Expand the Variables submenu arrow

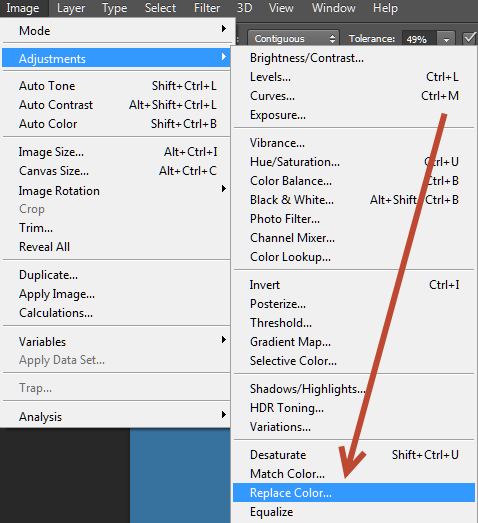coord(224,340)
